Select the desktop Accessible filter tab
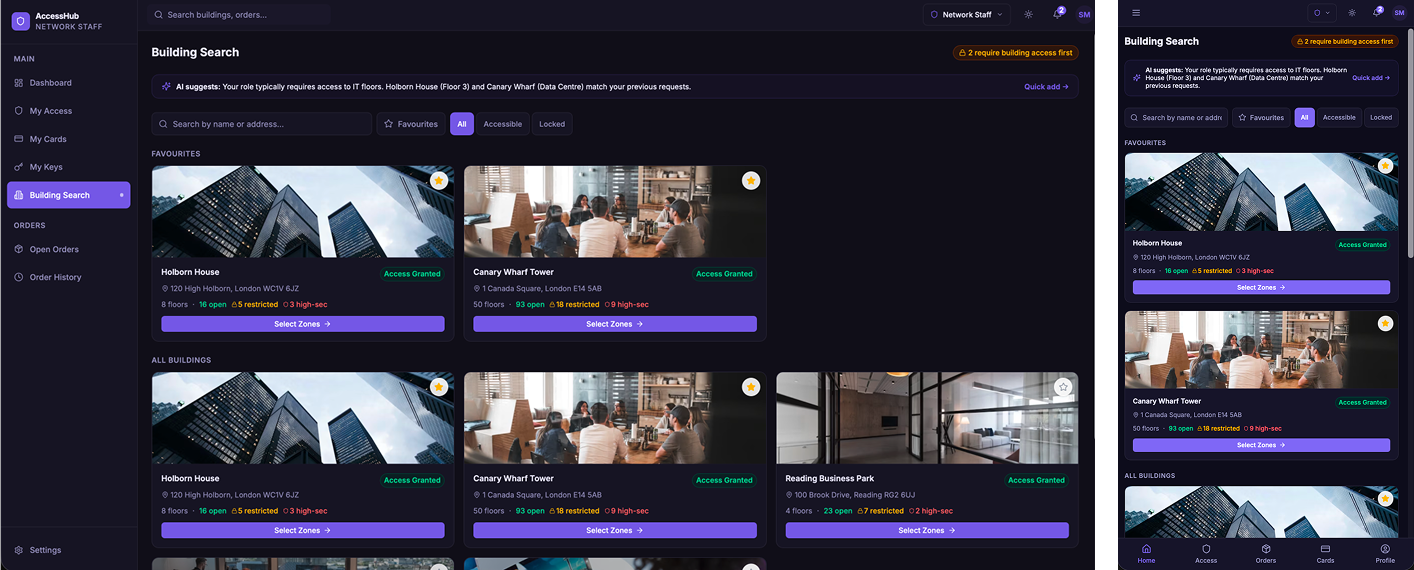The width and height of the screenshot is (1414, 570). pos(503,124)
